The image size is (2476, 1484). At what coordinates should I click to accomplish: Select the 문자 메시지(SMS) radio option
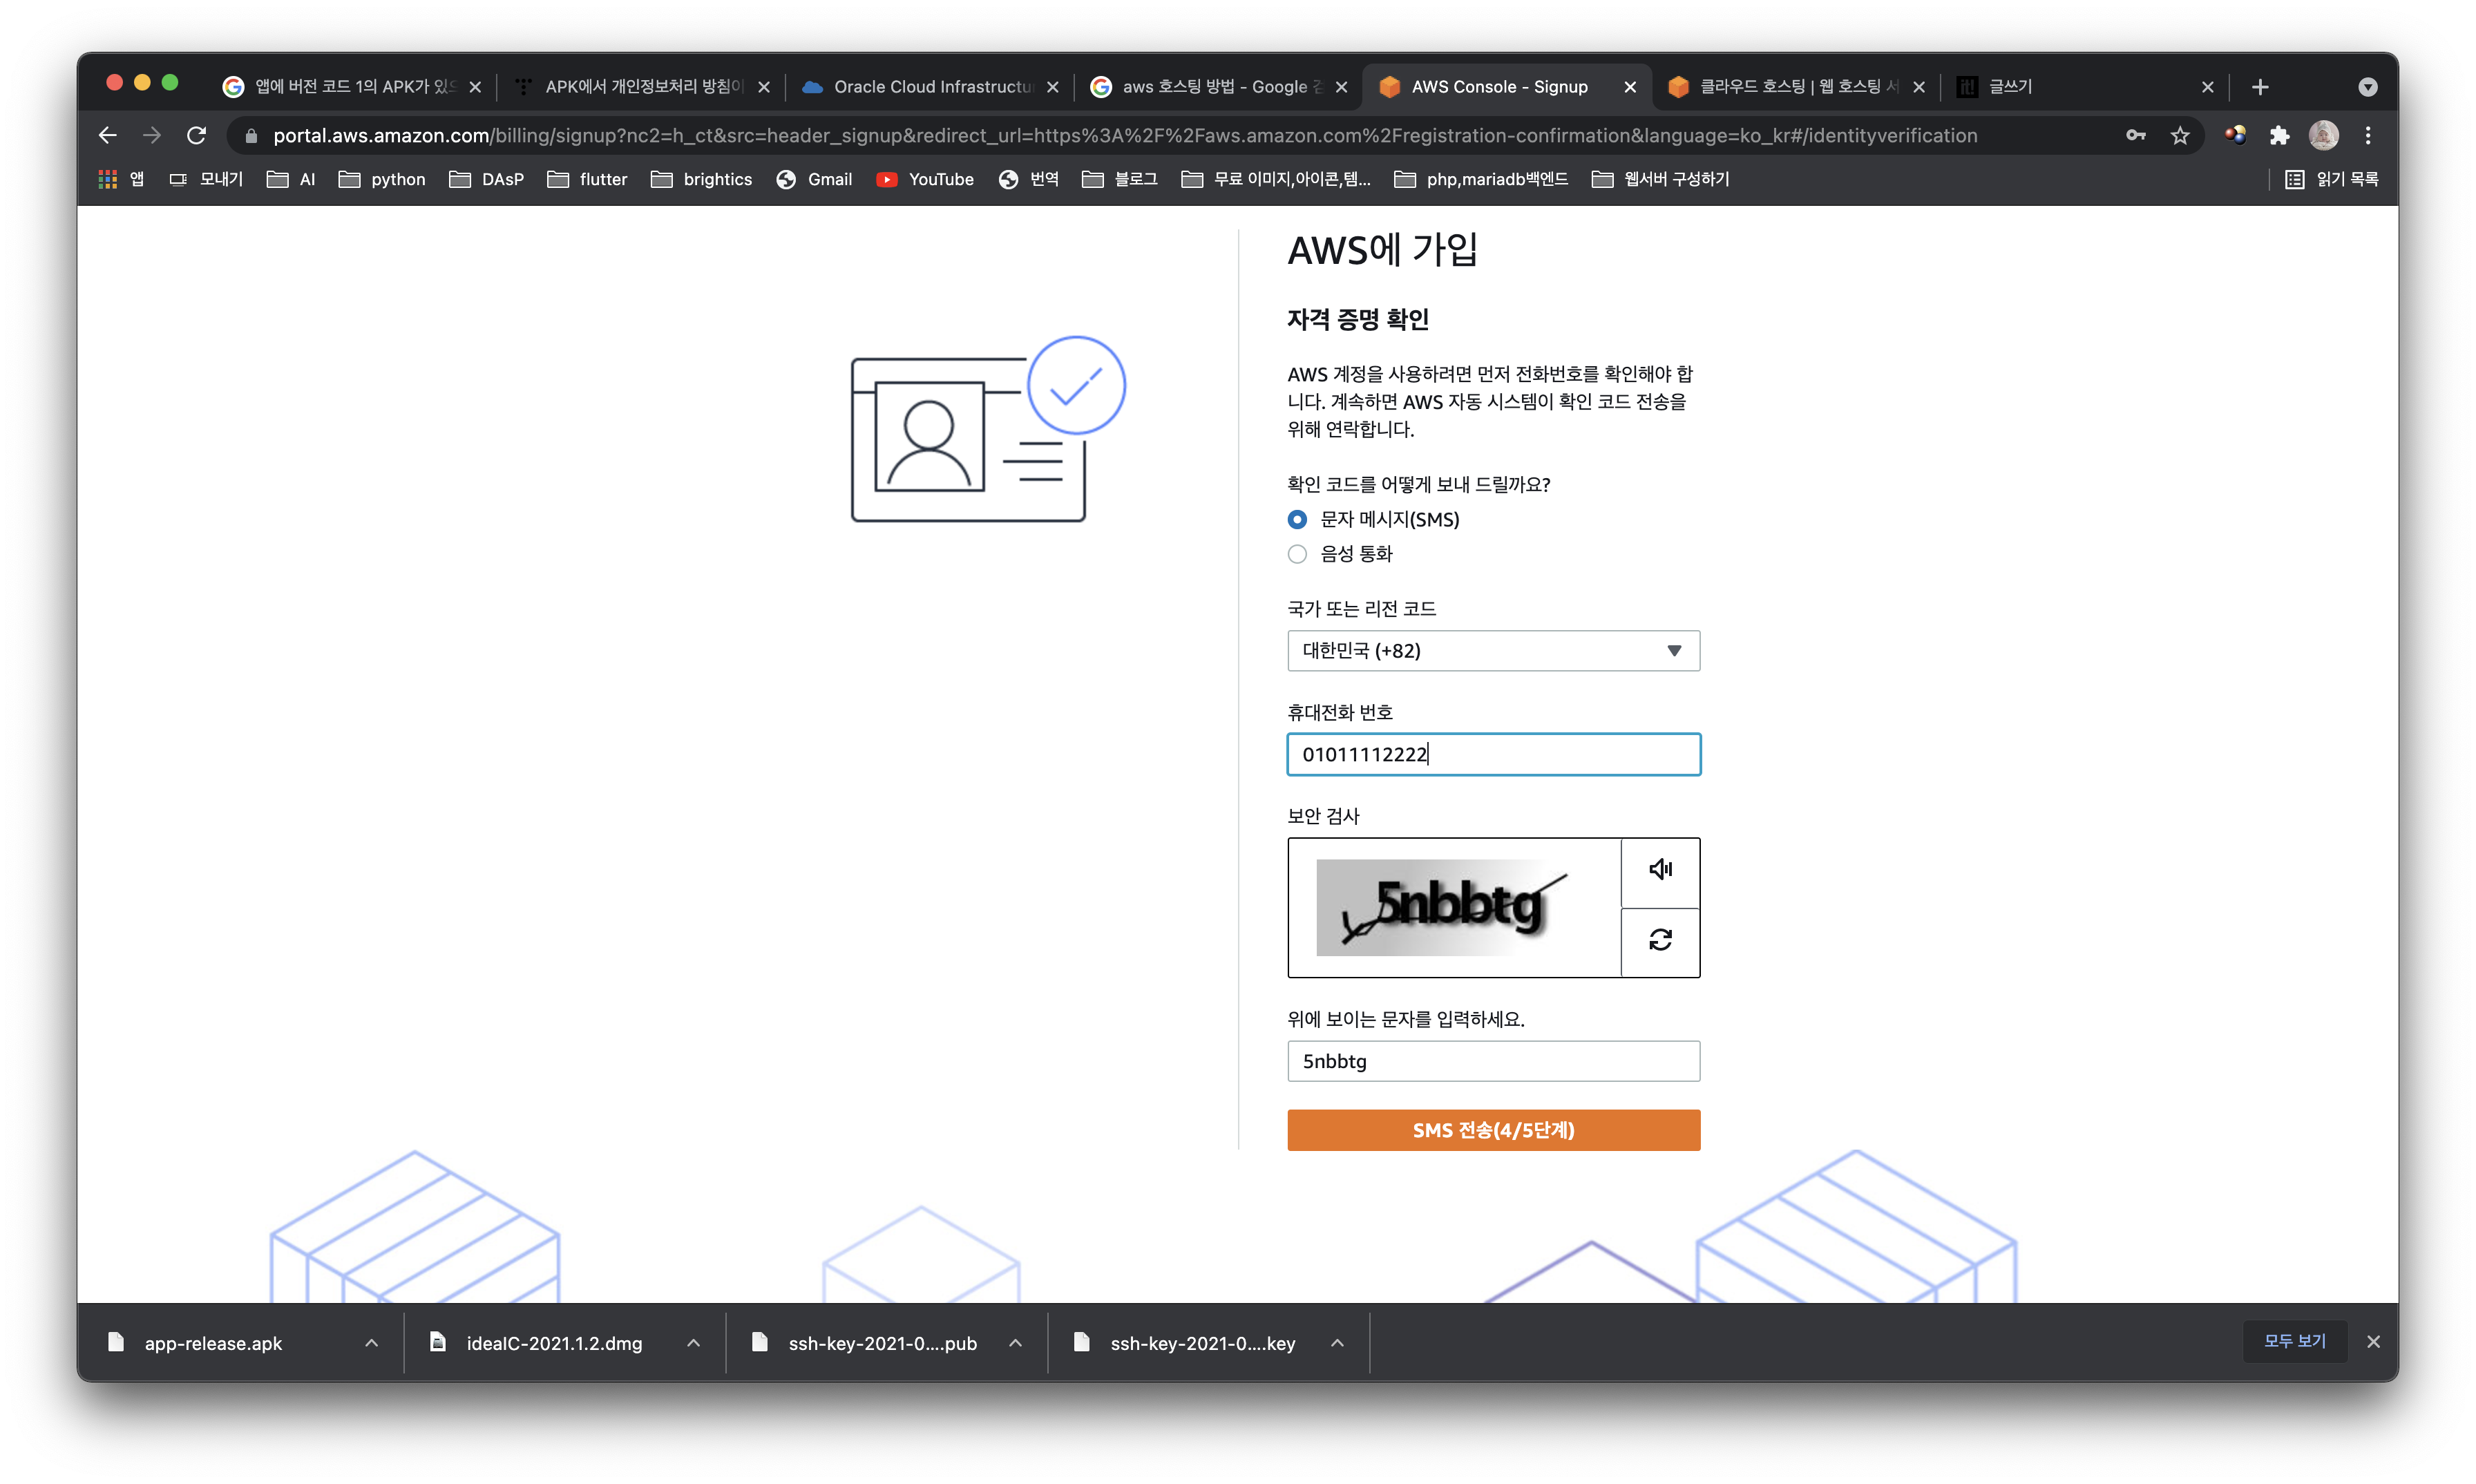point(1297,519)
